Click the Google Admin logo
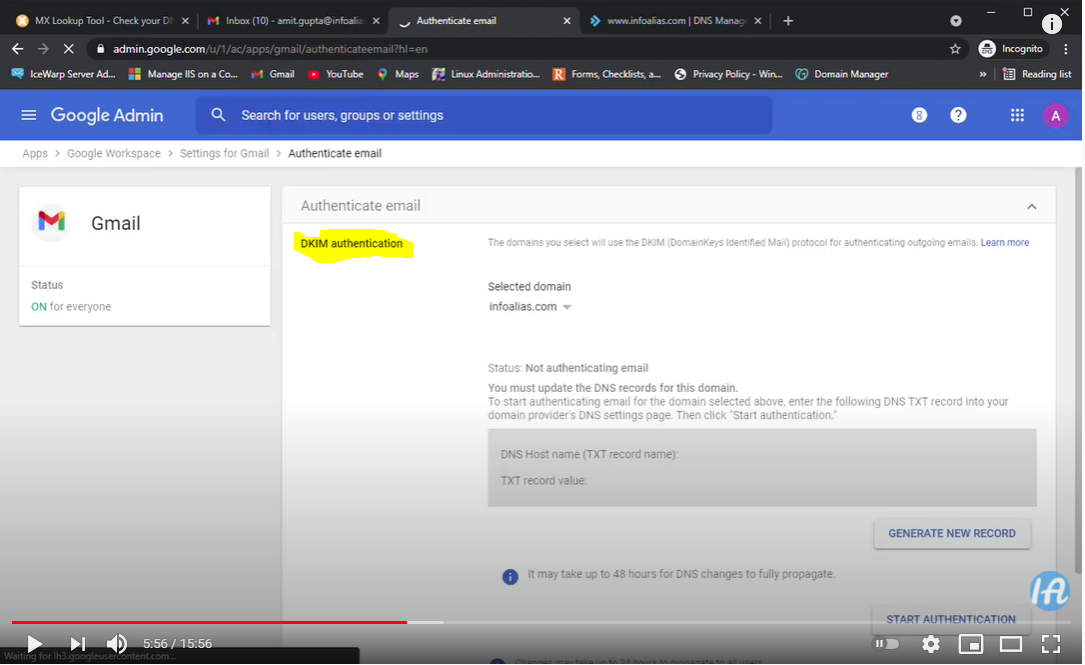This screenshot has height=665, width=1085. coord(107,116)
